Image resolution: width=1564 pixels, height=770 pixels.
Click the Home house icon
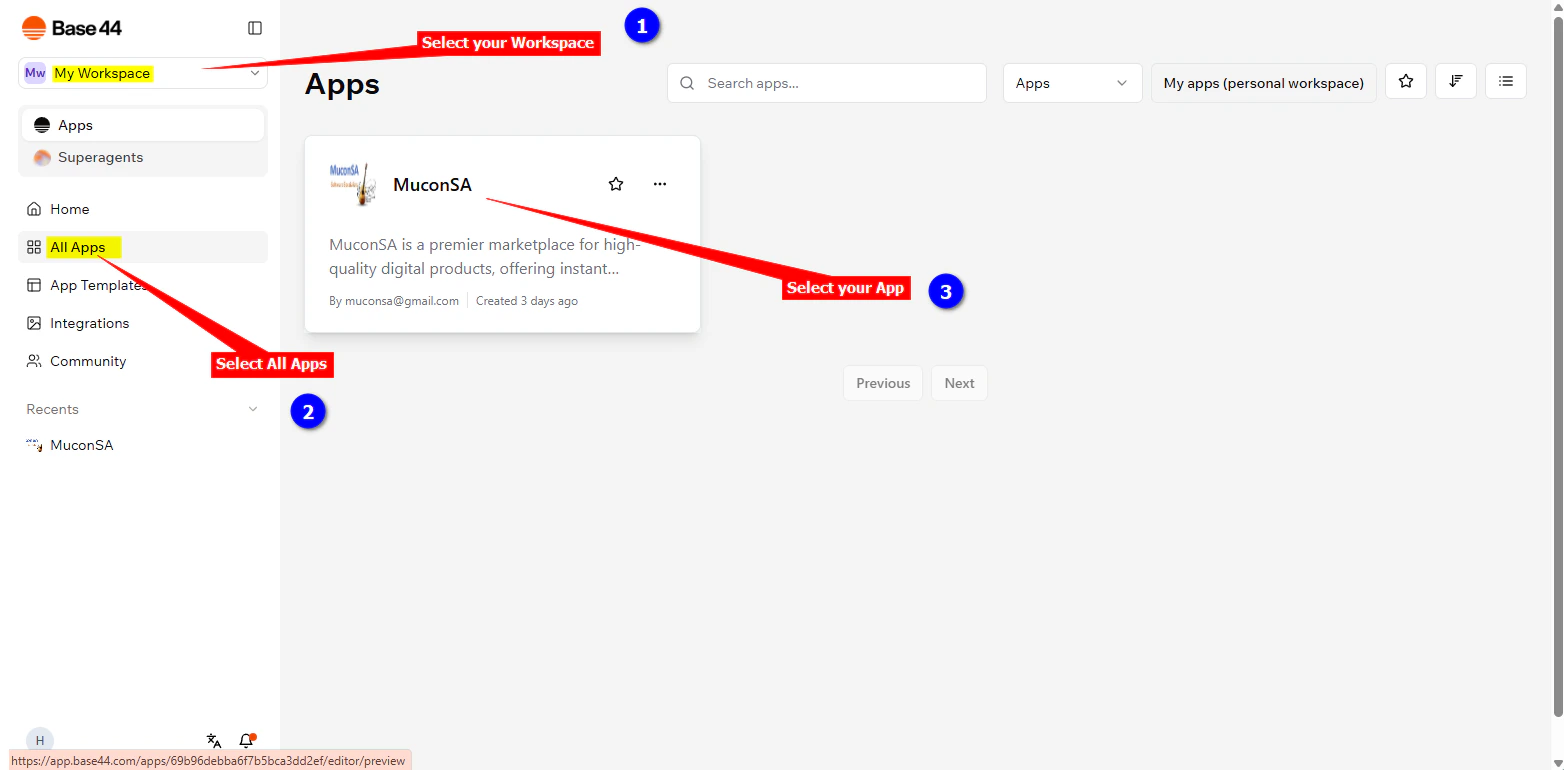tap(34, 209)
